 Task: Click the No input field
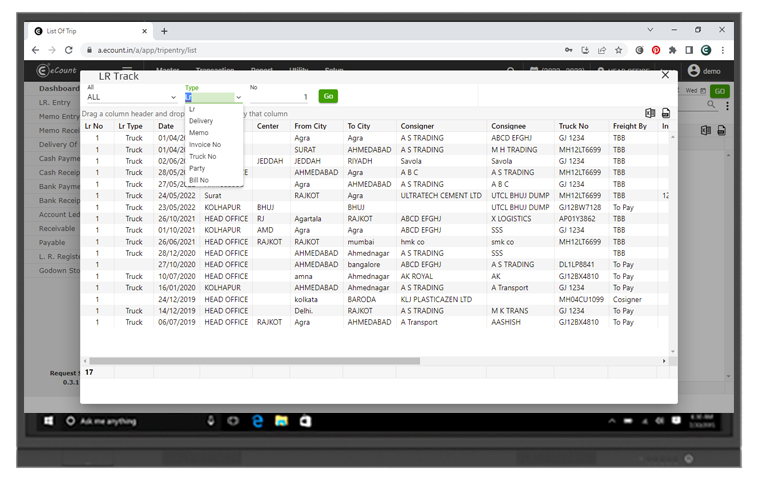[279, 97]
